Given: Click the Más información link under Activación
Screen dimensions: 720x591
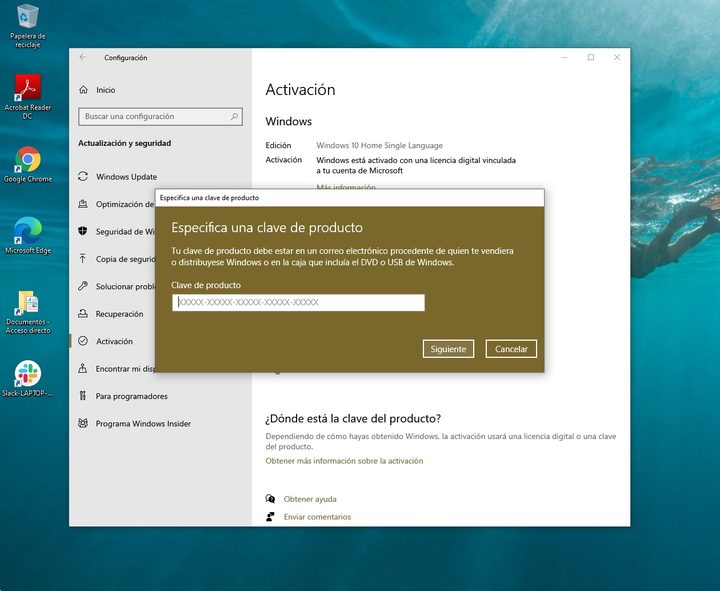Looking at the screenshot, I should click(346, 186).
